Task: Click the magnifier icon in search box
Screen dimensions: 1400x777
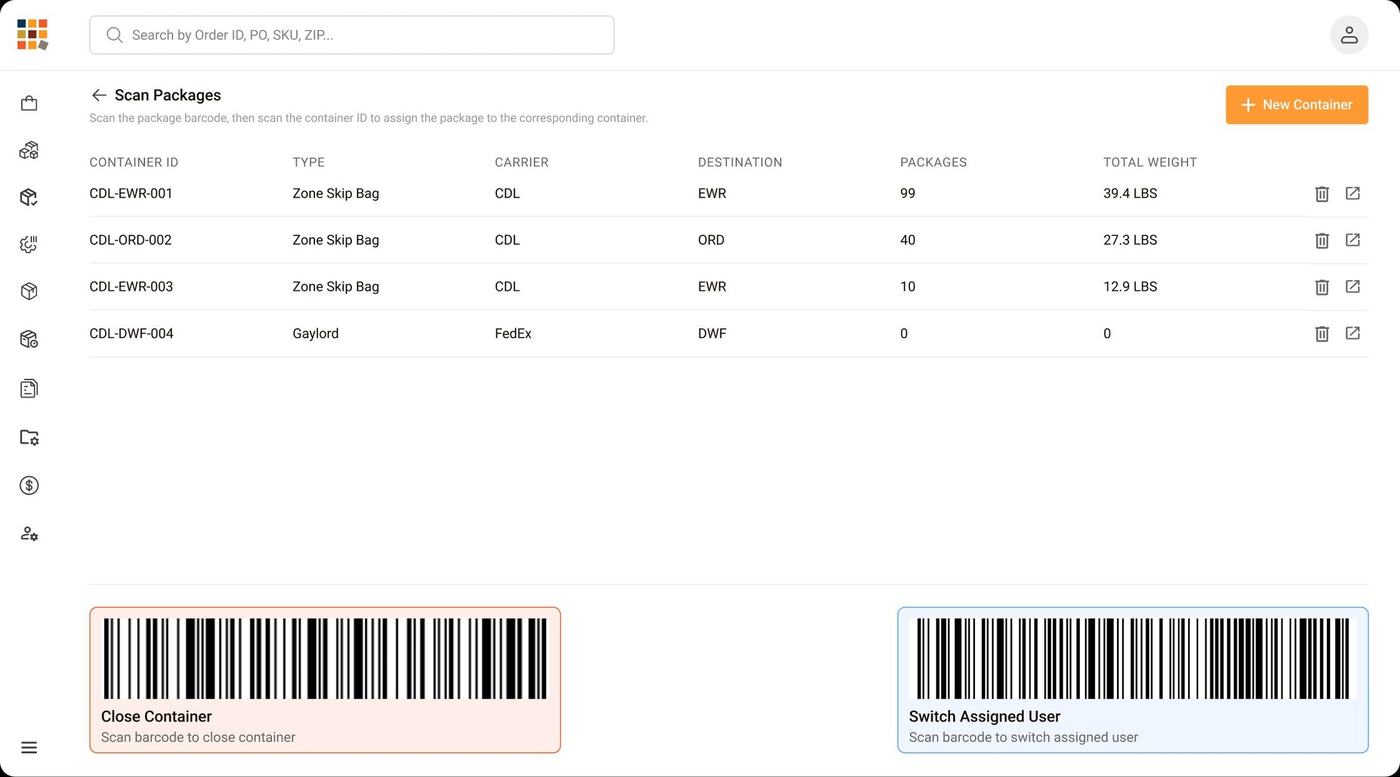Action: tap(114, 35)
